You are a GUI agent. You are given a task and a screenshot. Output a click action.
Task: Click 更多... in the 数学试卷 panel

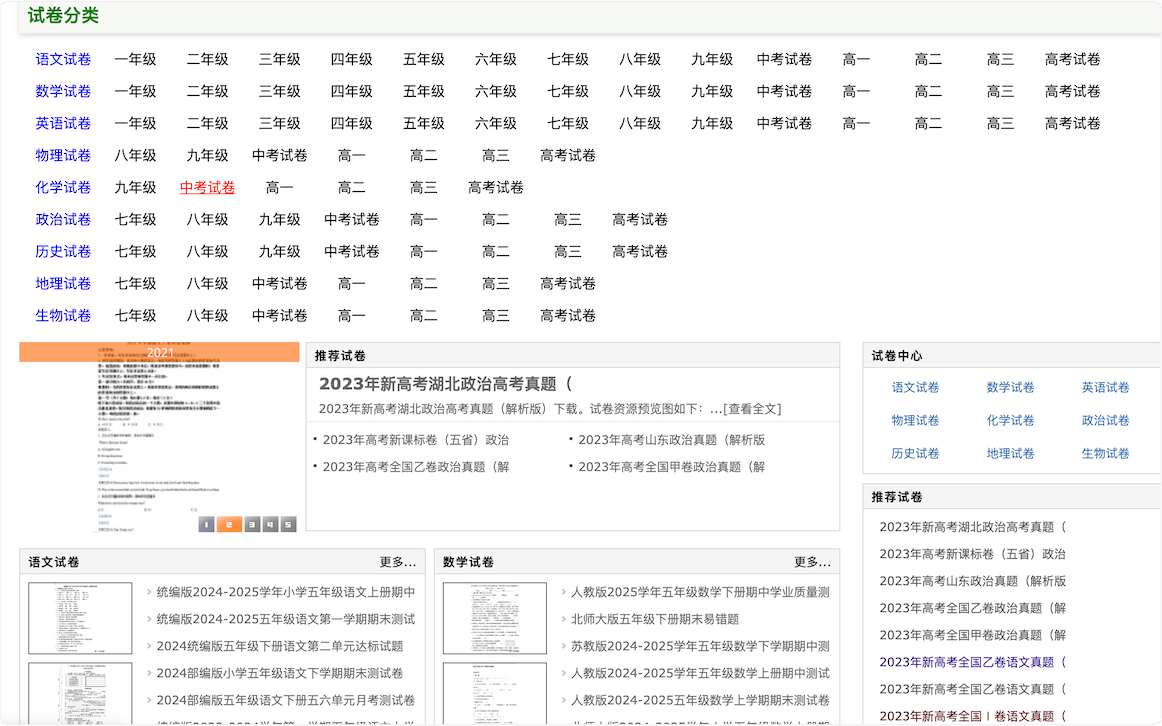coord(812,562)
